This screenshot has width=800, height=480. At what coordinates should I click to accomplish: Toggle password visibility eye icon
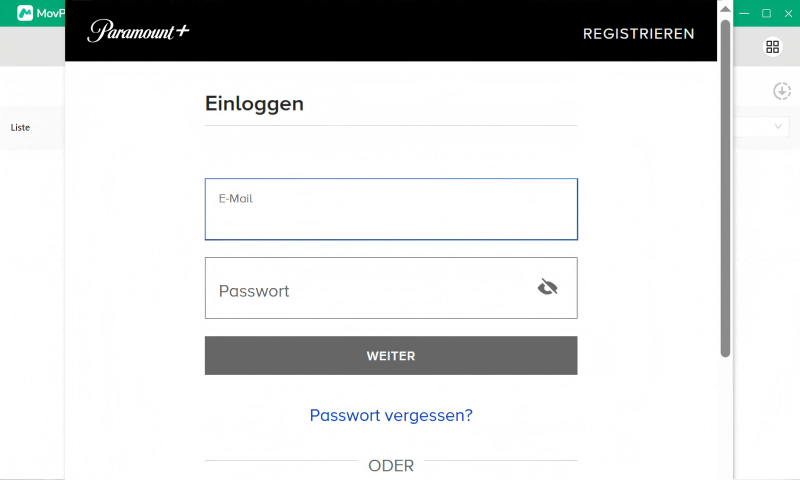click(547, 287)
